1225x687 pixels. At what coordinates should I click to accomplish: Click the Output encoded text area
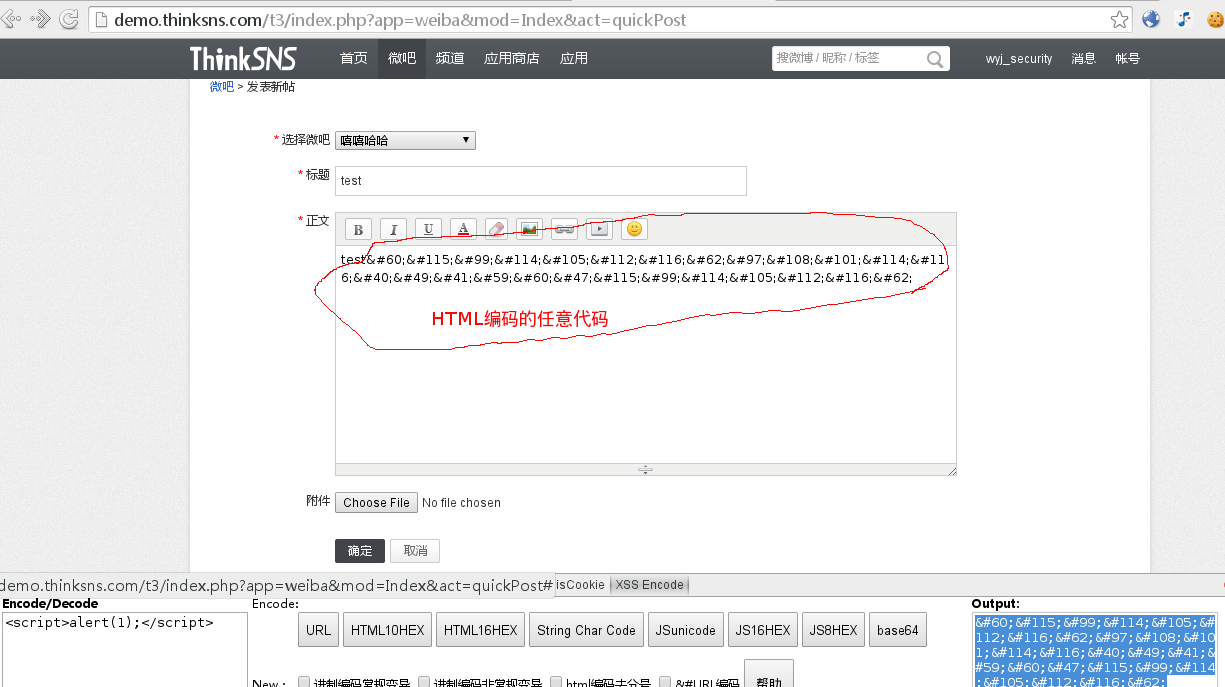1095,650
